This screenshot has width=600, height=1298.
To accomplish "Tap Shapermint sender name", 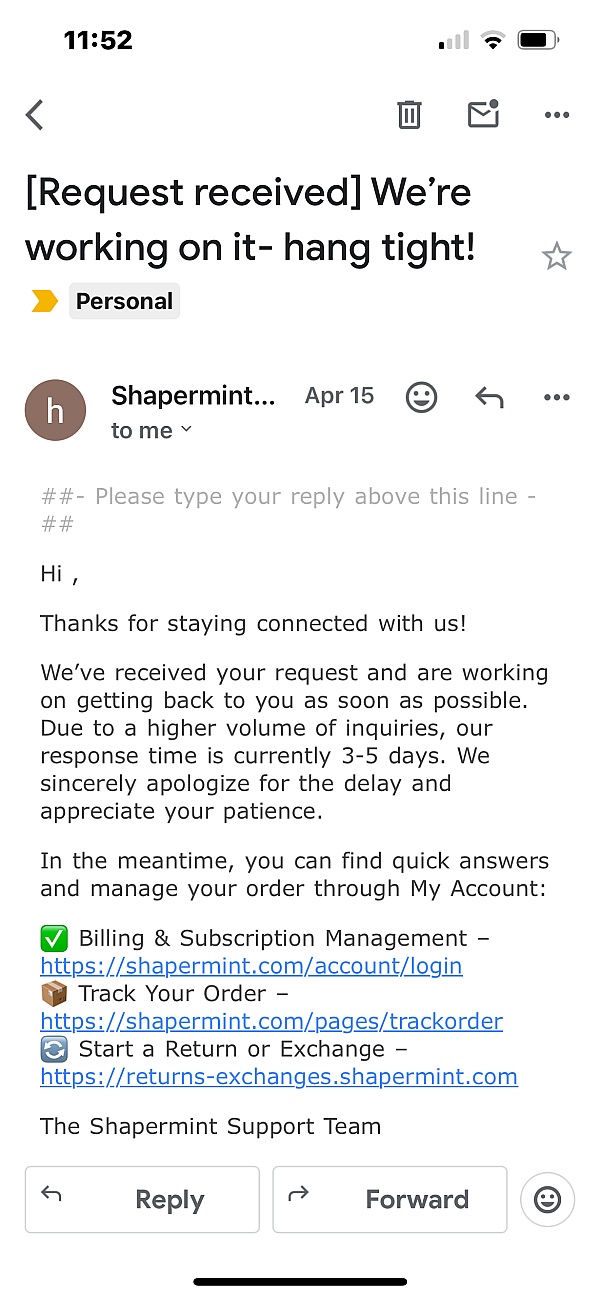I will 193,396.
